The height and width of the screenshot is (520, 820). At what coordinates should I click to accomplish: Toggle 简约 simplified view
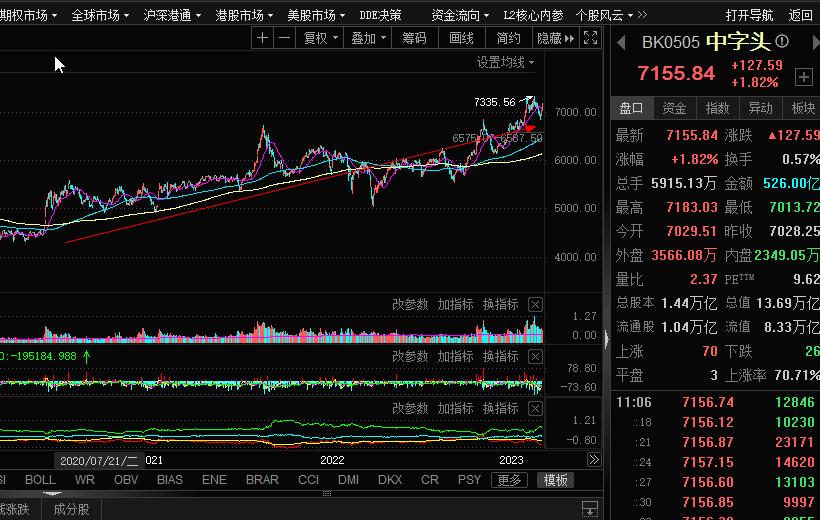click(x=508, y=38)
